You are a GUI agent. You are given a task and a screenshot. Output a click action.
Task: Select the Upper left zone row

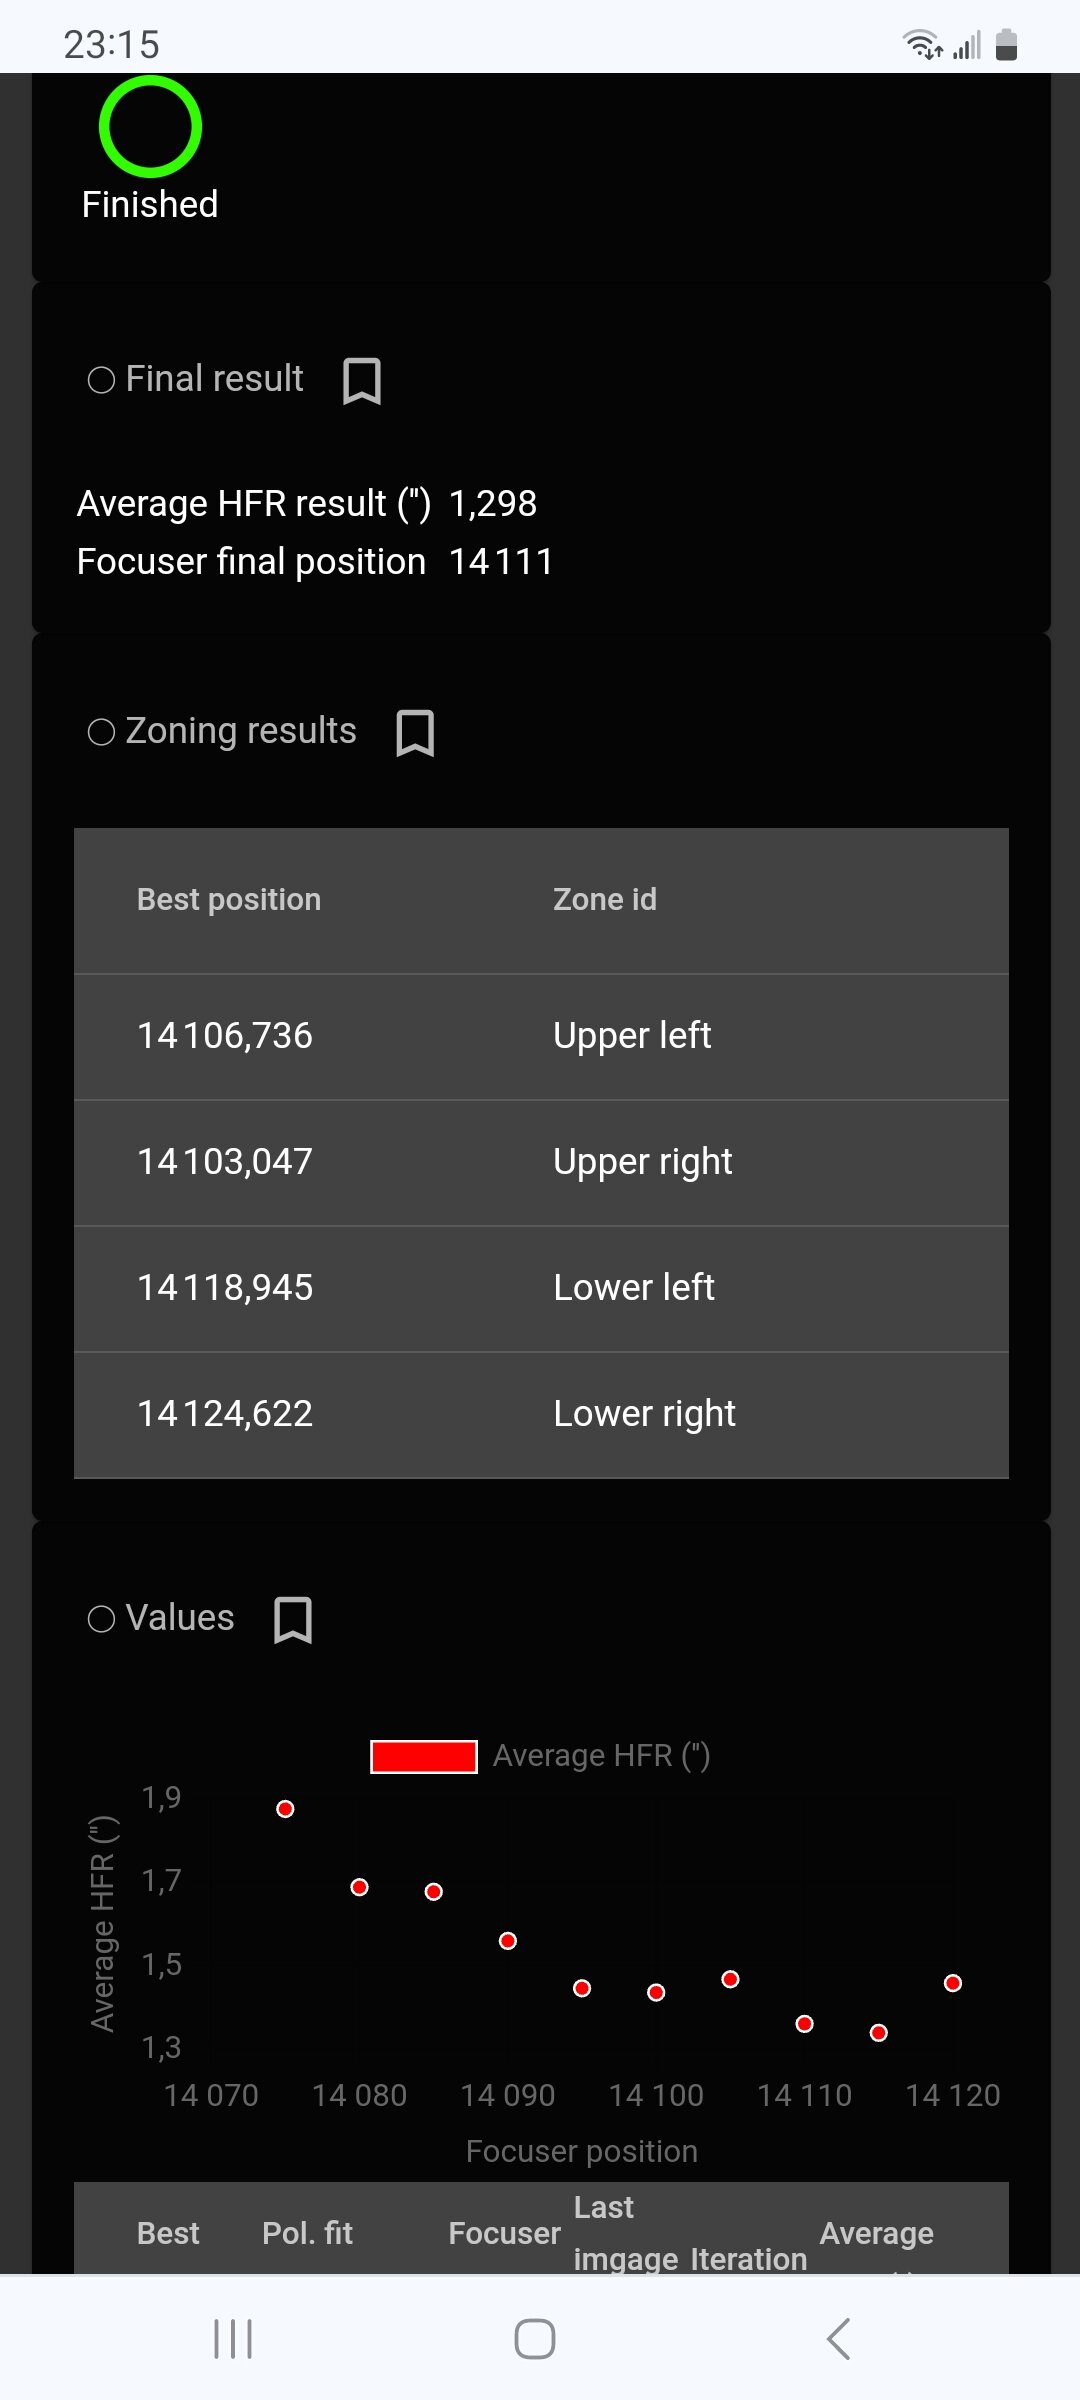click(x=541, y=1036)
